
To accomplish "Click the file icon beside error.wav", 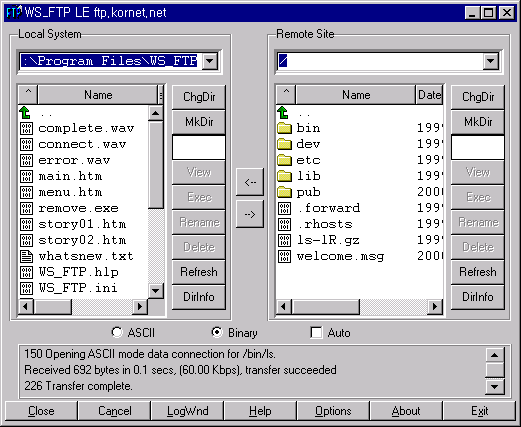I will tap(26, 160).
